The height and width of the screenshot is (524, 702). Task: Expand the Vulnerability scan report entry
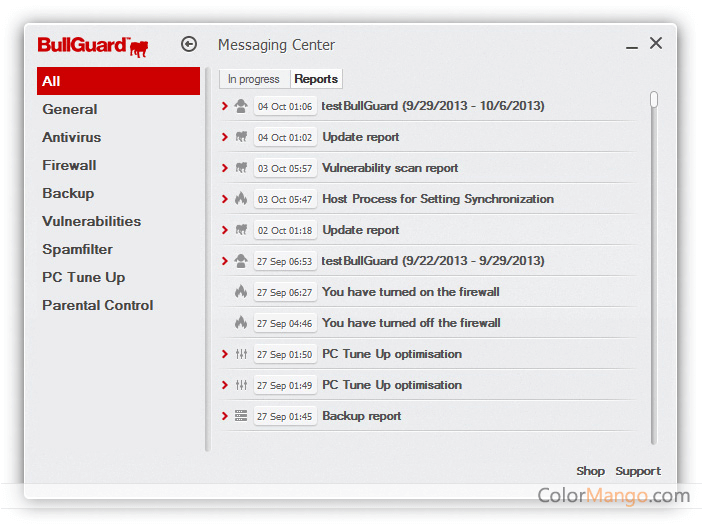pyautogui.click(x=225, y=168)
